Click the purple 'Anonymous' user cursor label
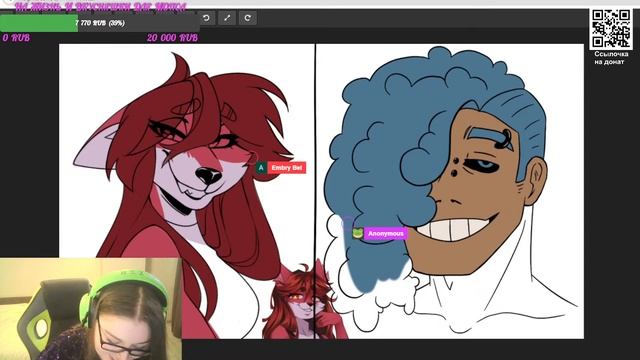Image resolution: width=640 pixels, height=360 pixels. pyautogui.click(x=386, y=234)
